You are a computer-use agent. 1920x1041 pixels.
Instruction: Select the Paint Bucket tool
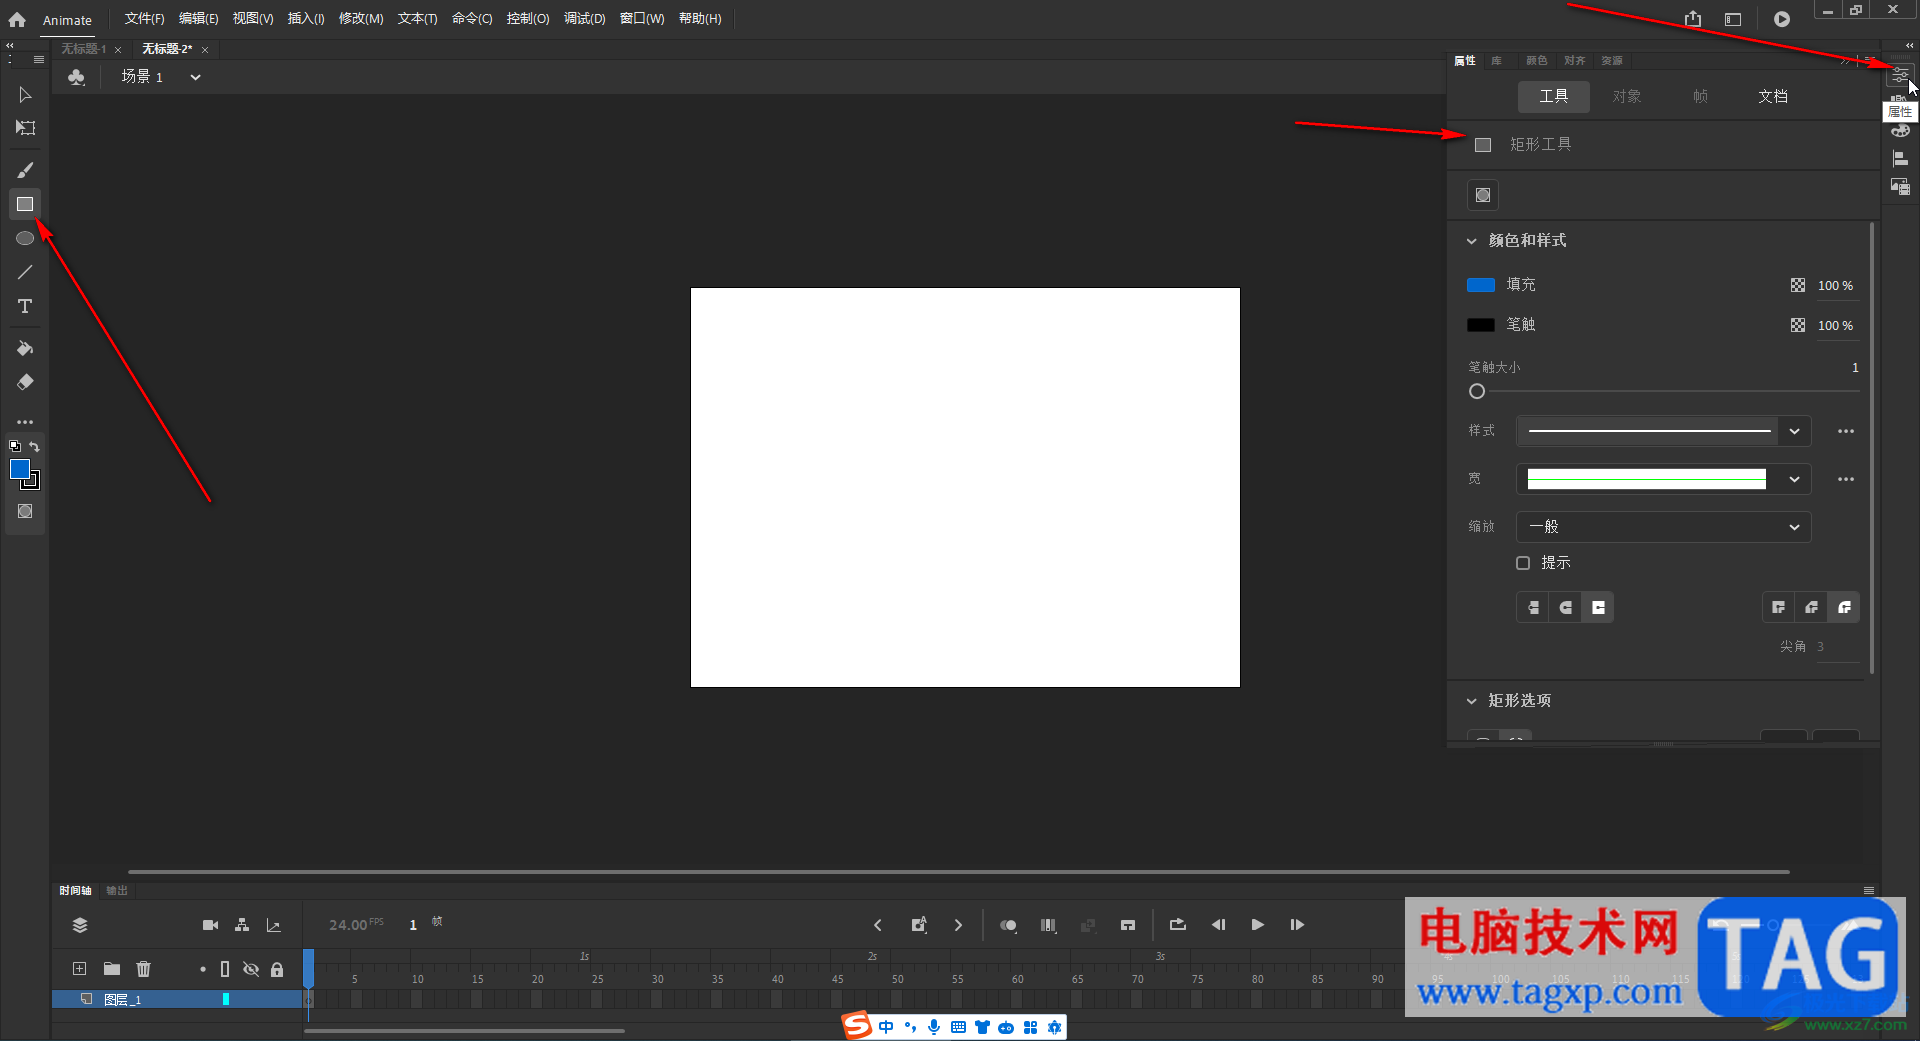pos(25,348)
